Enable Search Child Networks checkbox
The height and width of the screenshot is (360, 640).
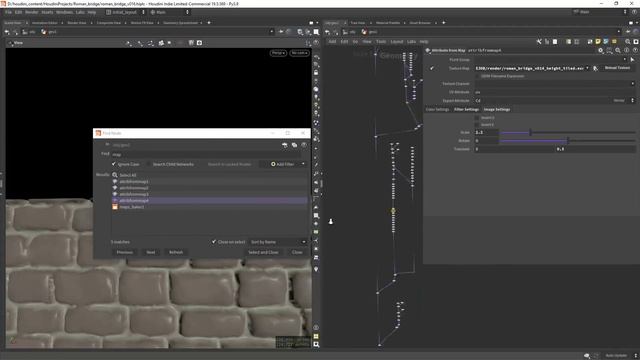click(149, 164)
